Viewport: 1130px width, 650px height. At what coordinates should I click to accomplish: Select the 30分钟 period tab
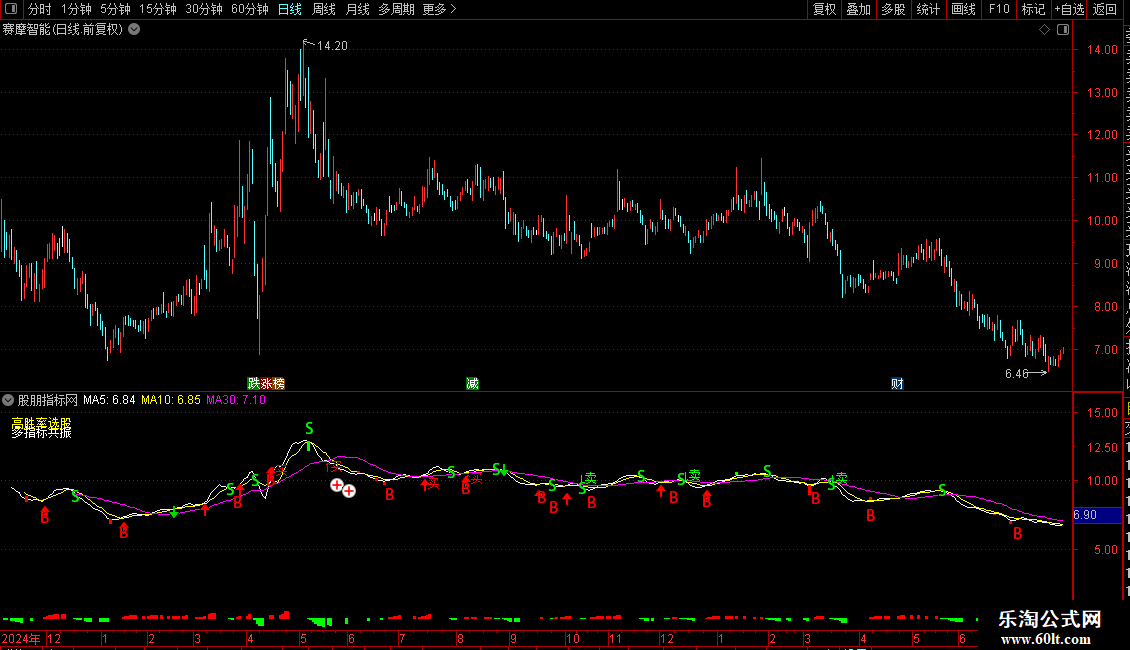[x=204, y=9]
